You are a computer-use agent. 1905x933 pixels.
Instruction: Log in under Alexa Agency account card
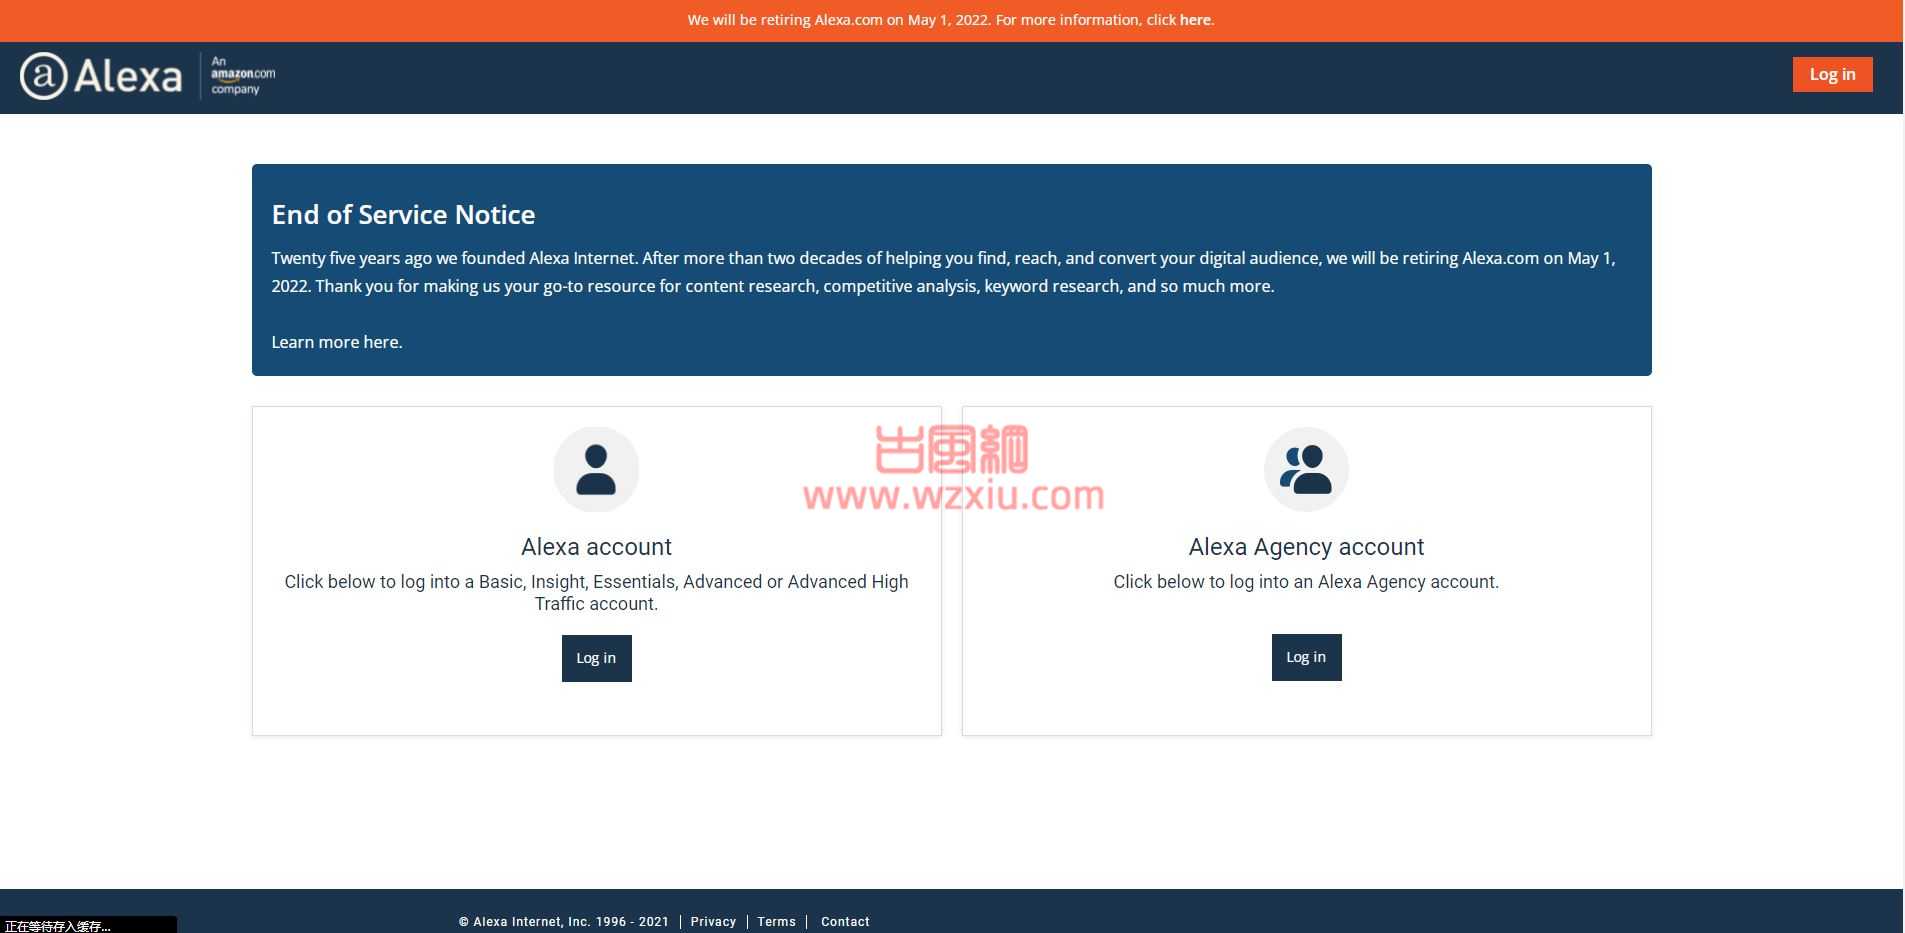click(x=1306, y=657)
